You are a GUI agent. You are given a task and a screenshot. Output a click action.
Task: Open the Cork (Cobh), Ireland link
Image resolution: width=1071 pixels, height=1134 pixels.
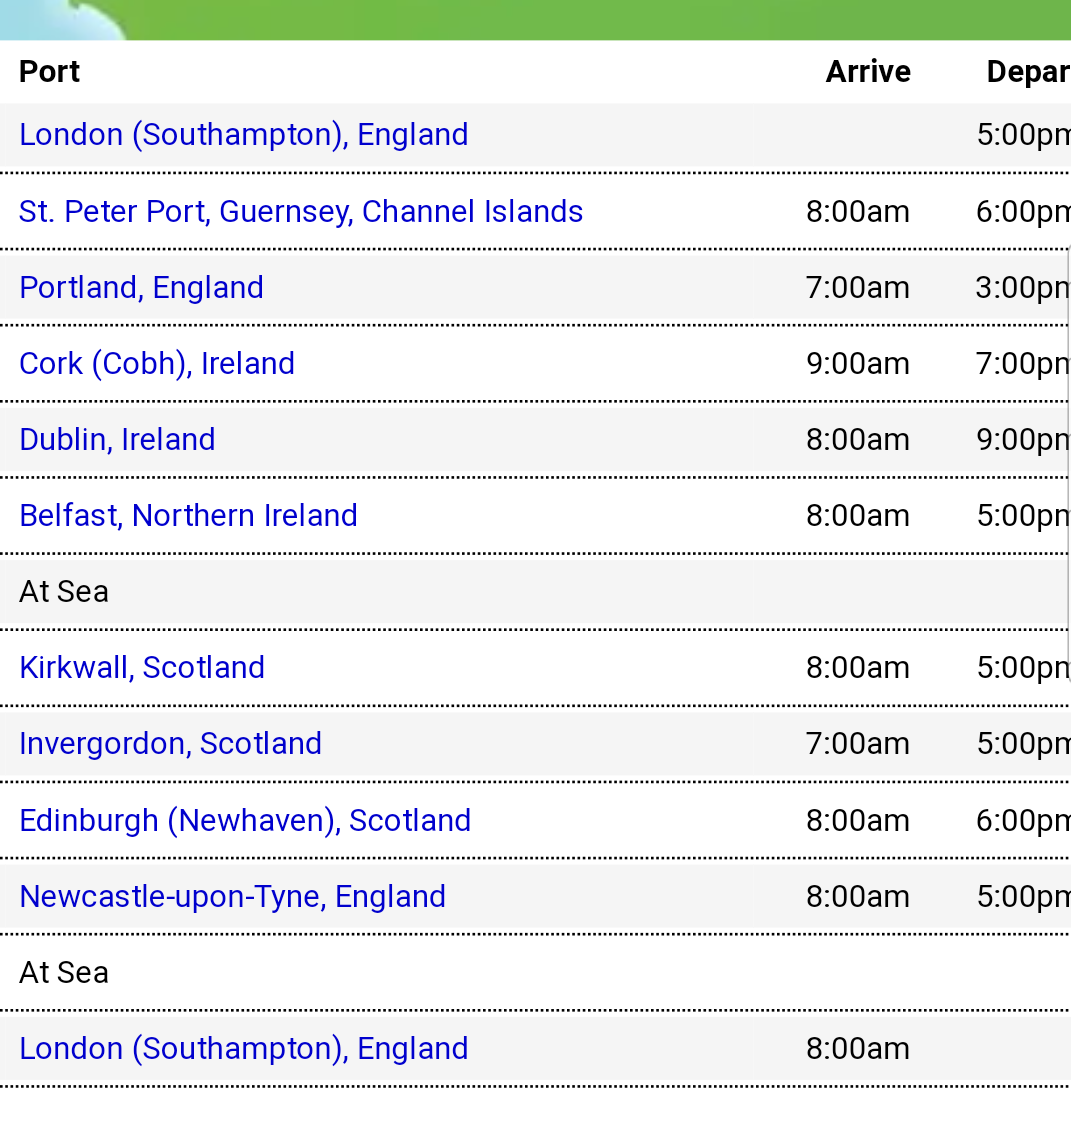[157, 364]
